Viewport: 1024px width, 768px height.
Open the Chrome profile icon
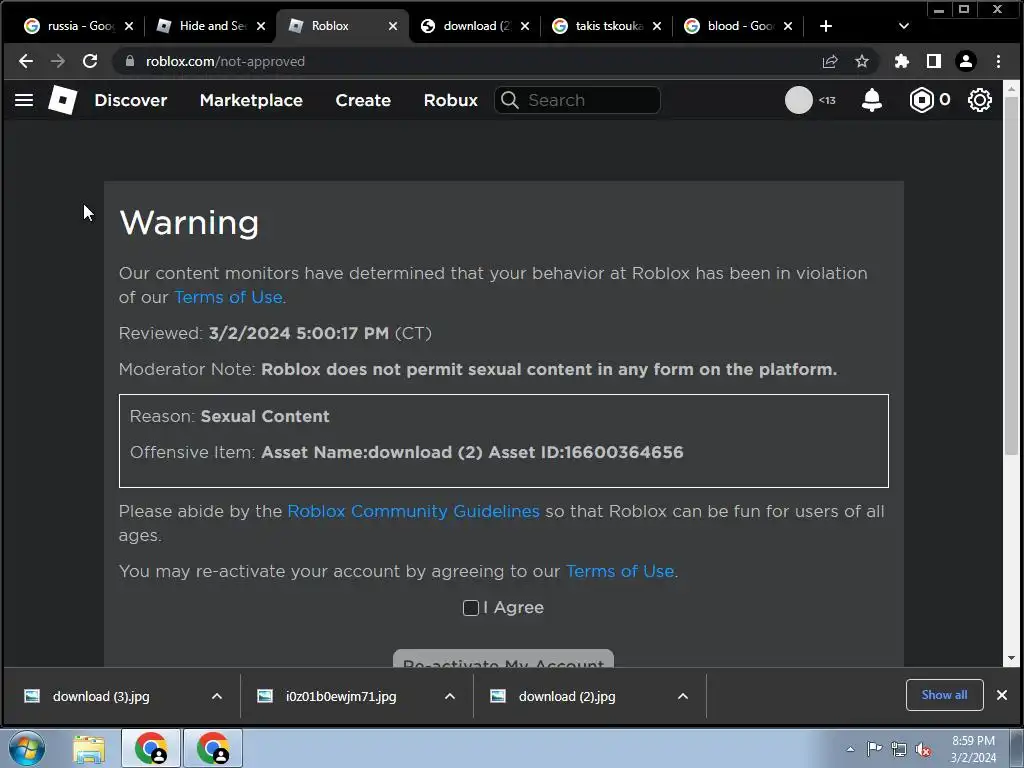pyautogui.click(x=966, y=61)
